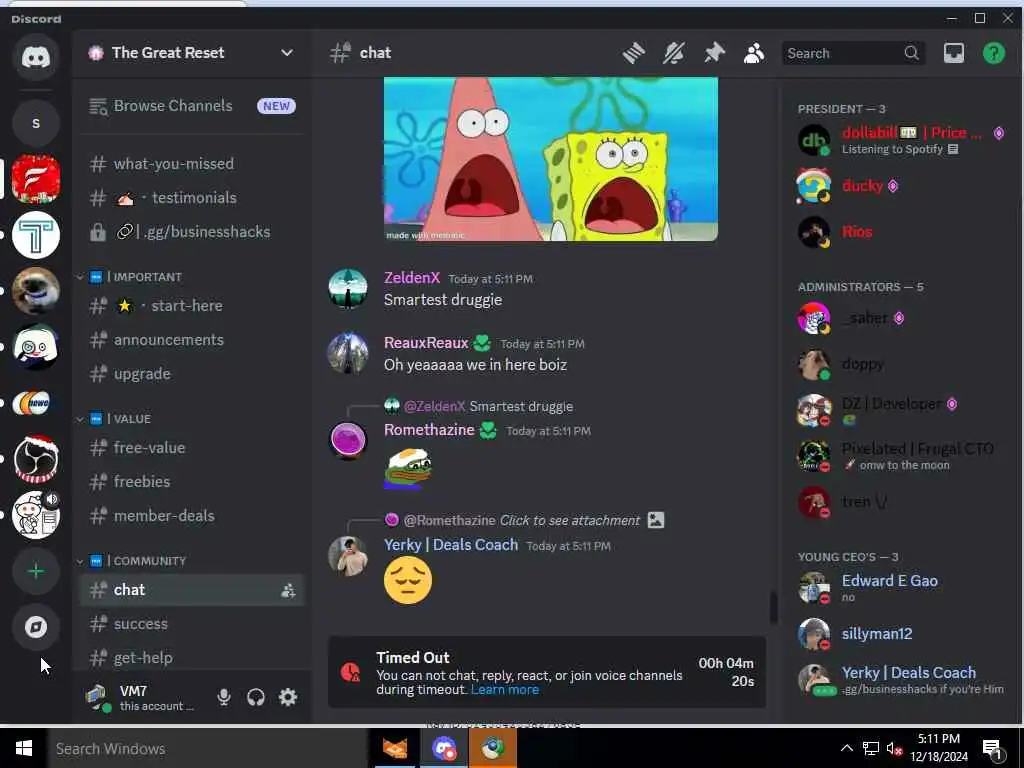This screenshot has width=1024, height=768.
Task: Click the create invite icon on chat channel
Action: (x=288, y=590)
